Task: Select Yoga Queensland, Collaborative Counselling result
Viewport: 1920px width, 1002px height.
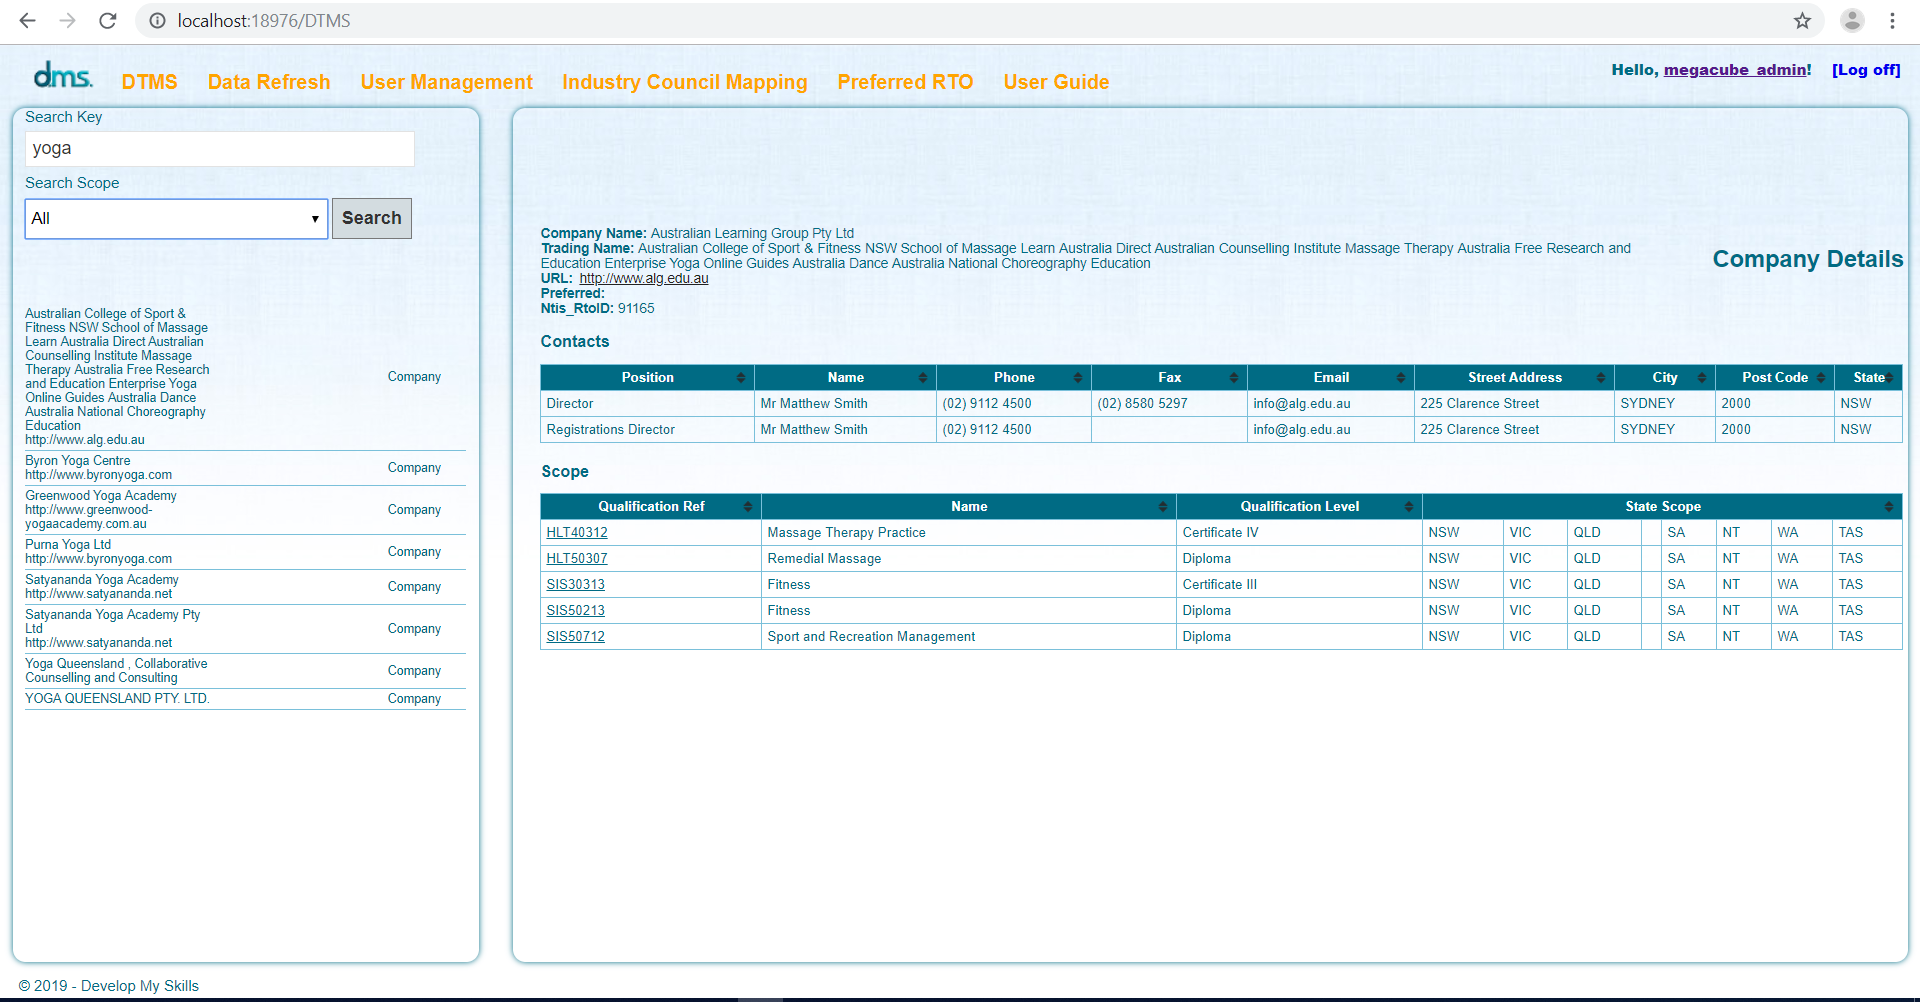Action: click(245, 670)
